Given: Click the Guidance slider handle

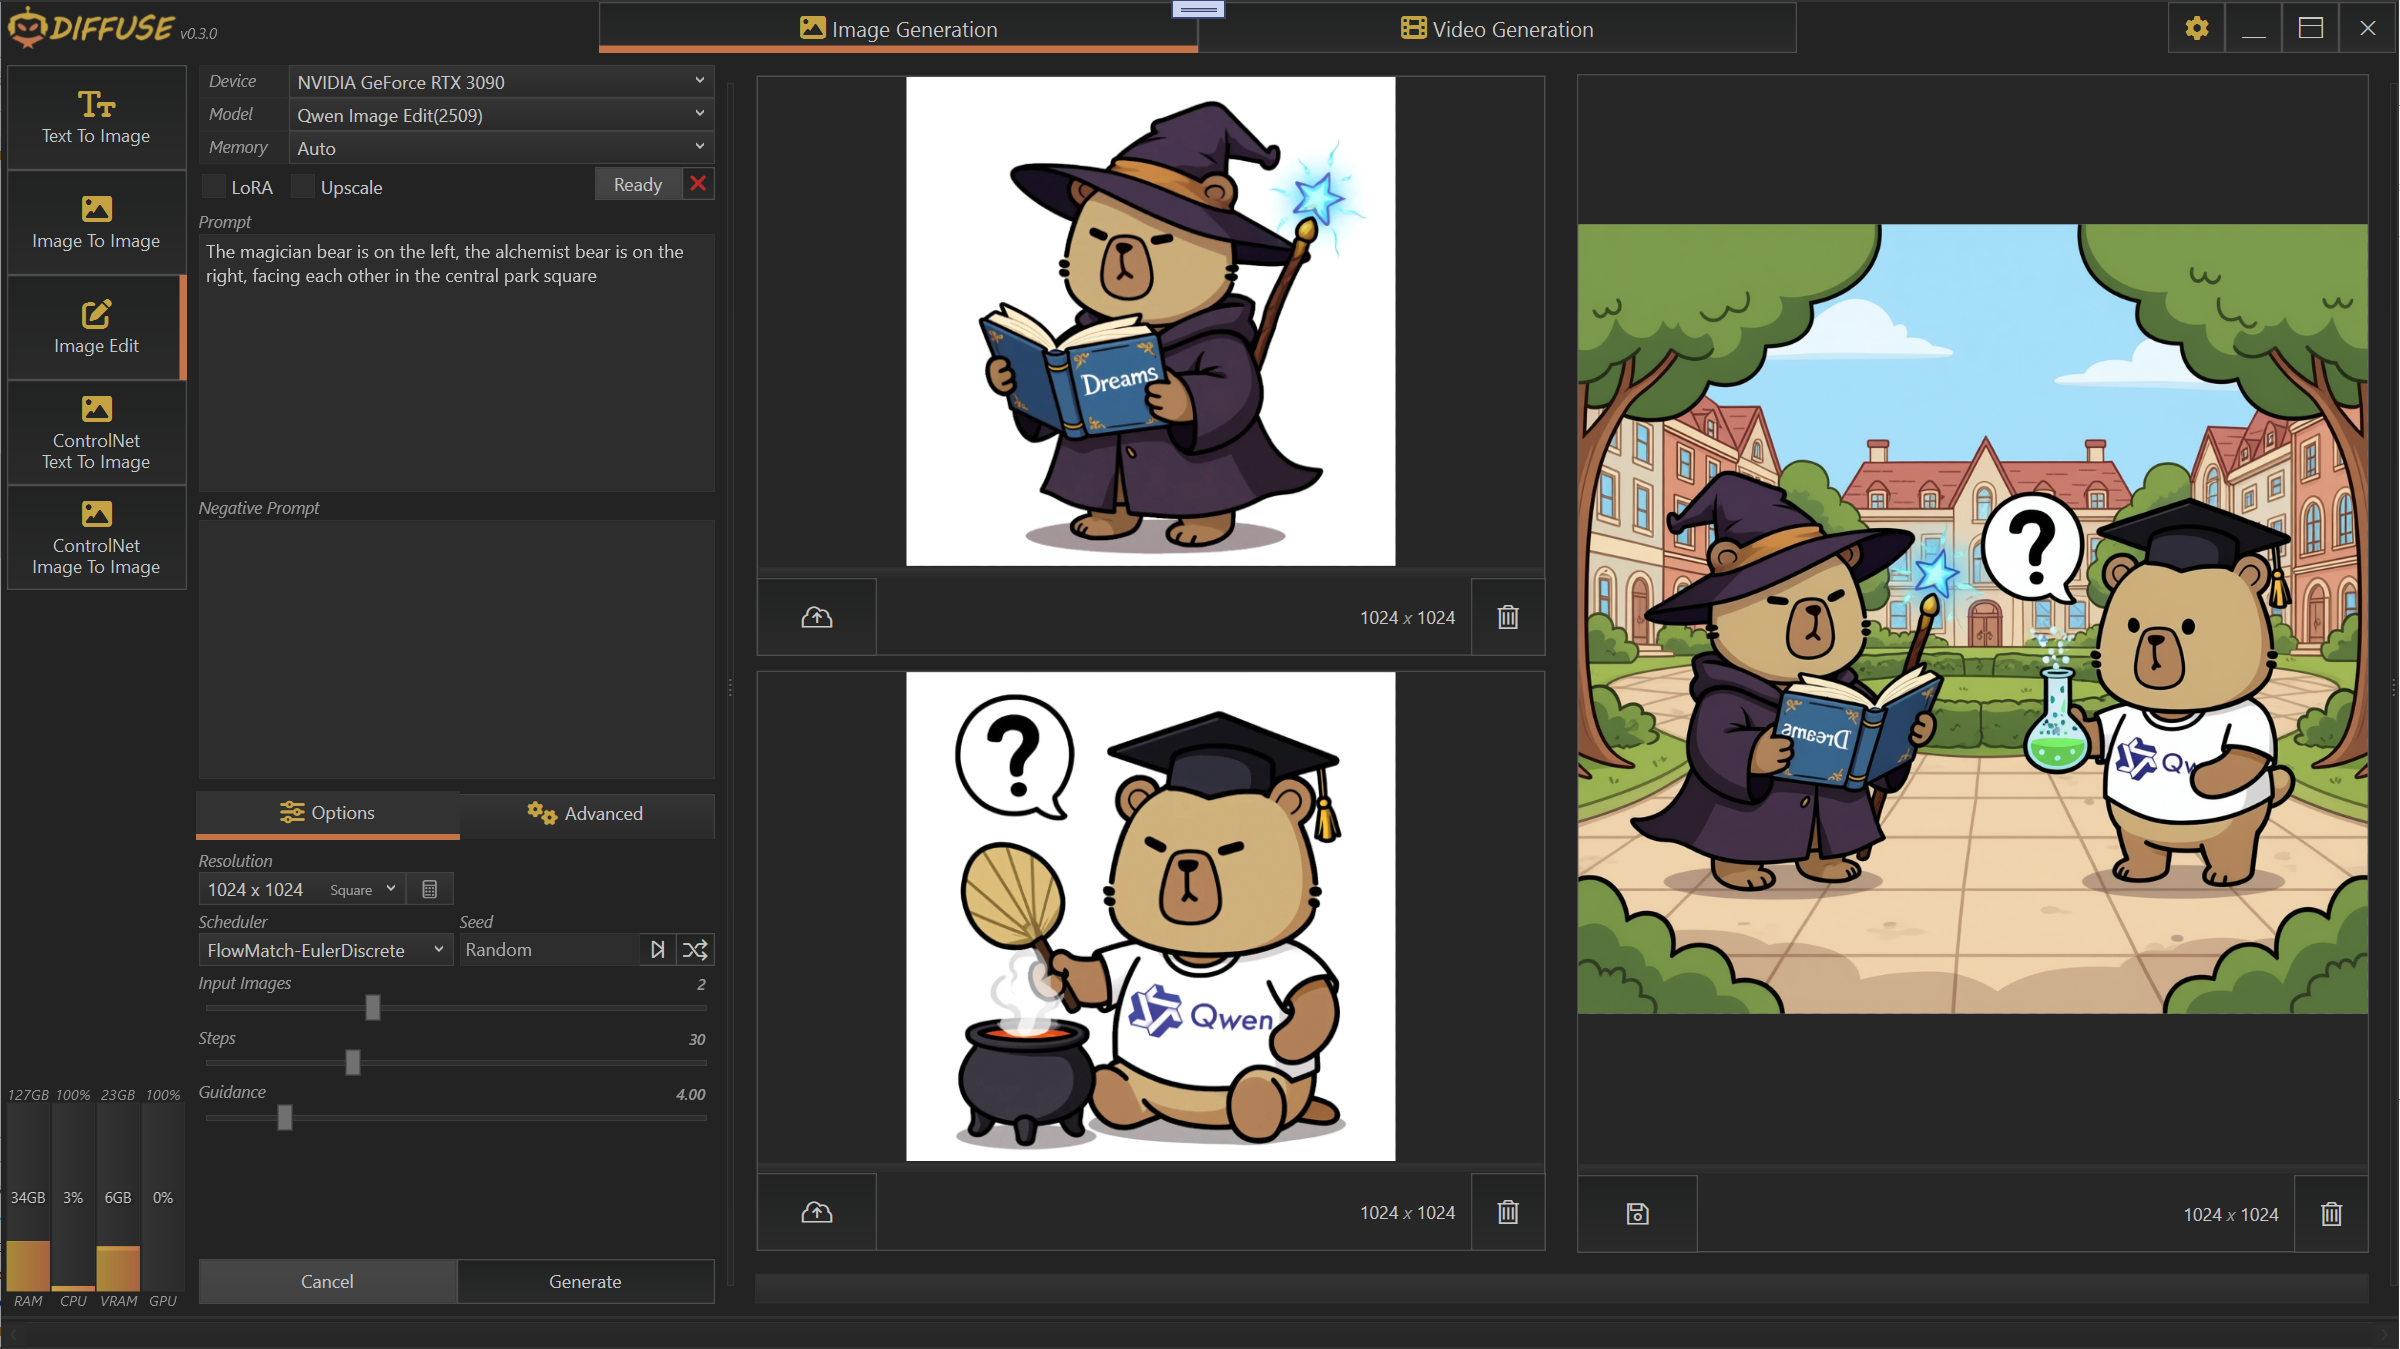Looking at the screenshot, I should pyautogui.click(x=285, y=1117).
